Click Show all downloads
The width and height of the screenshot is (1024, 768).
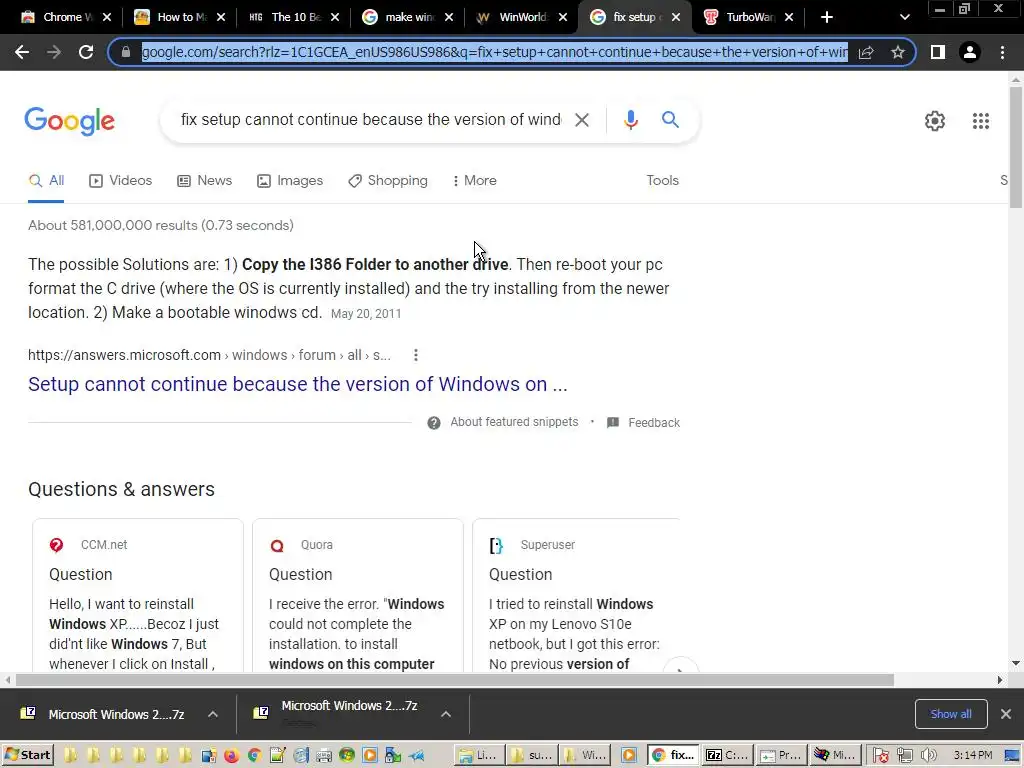click(951, 714)
